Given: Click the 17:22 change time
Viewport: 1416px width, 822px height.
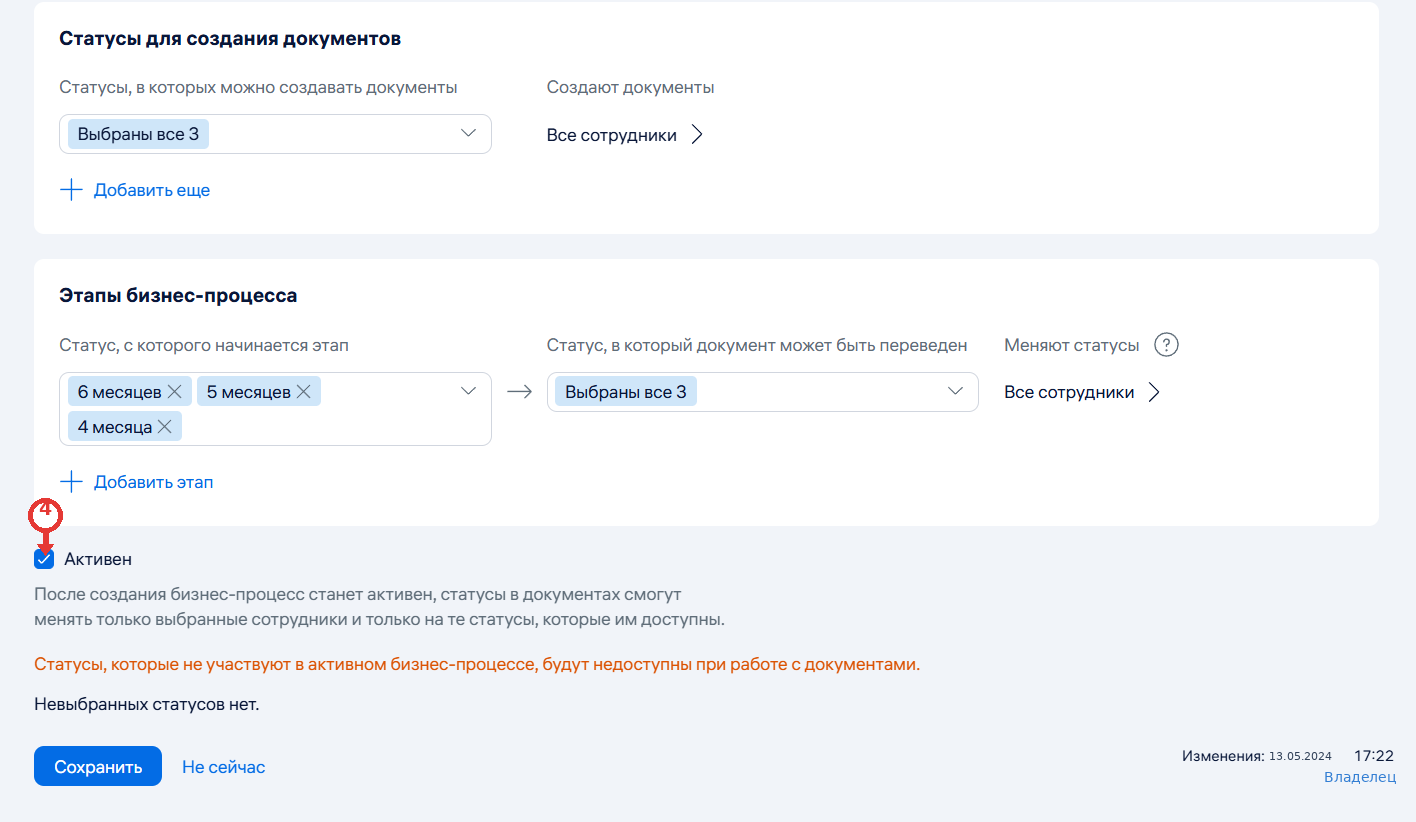Looking at the screenshot, I should pos(1374,756).
